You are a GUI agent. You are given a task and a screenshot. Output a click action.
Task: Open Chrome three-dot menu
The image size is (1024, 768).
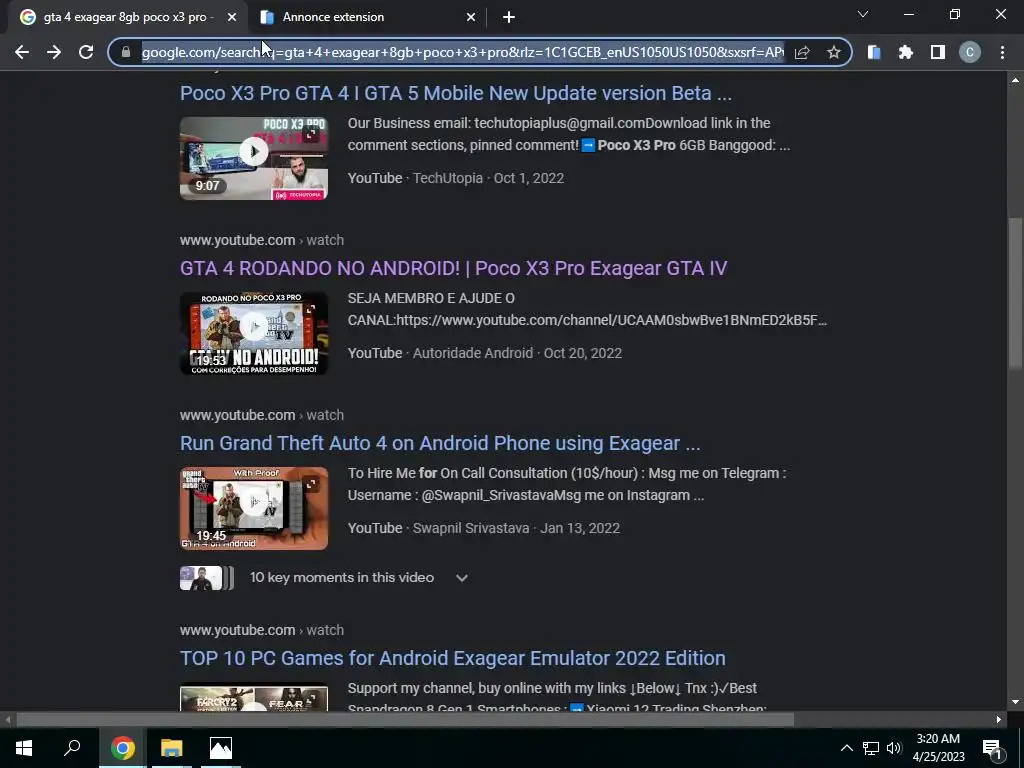(1002, 52)
